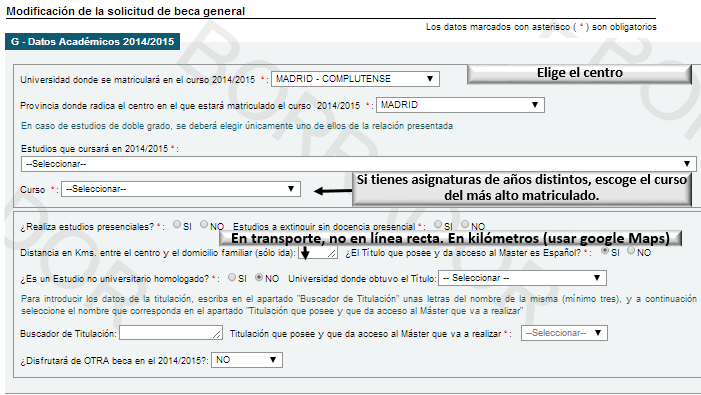Click the '¿Disfrutará de OTRA beca en el 2014/2015?' label
Image resolution: width=701 pixels, height=395 pixels.
coord(114,361)
